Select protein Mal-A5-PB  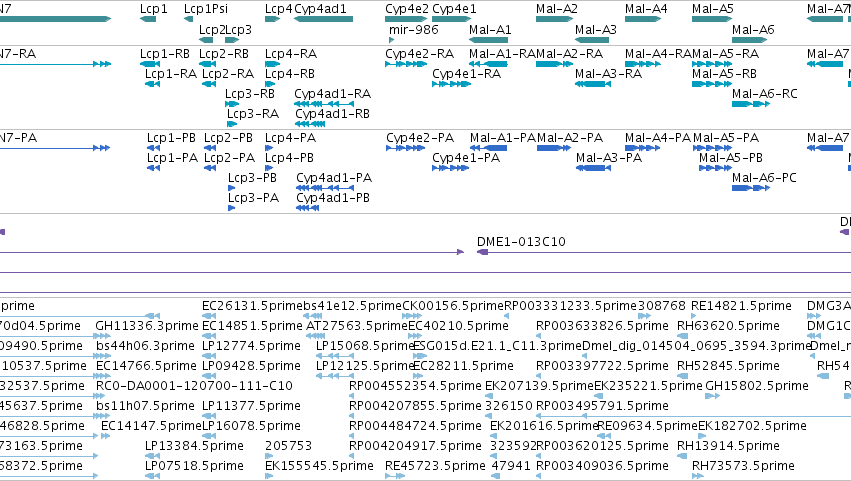[x=715, y=168]
